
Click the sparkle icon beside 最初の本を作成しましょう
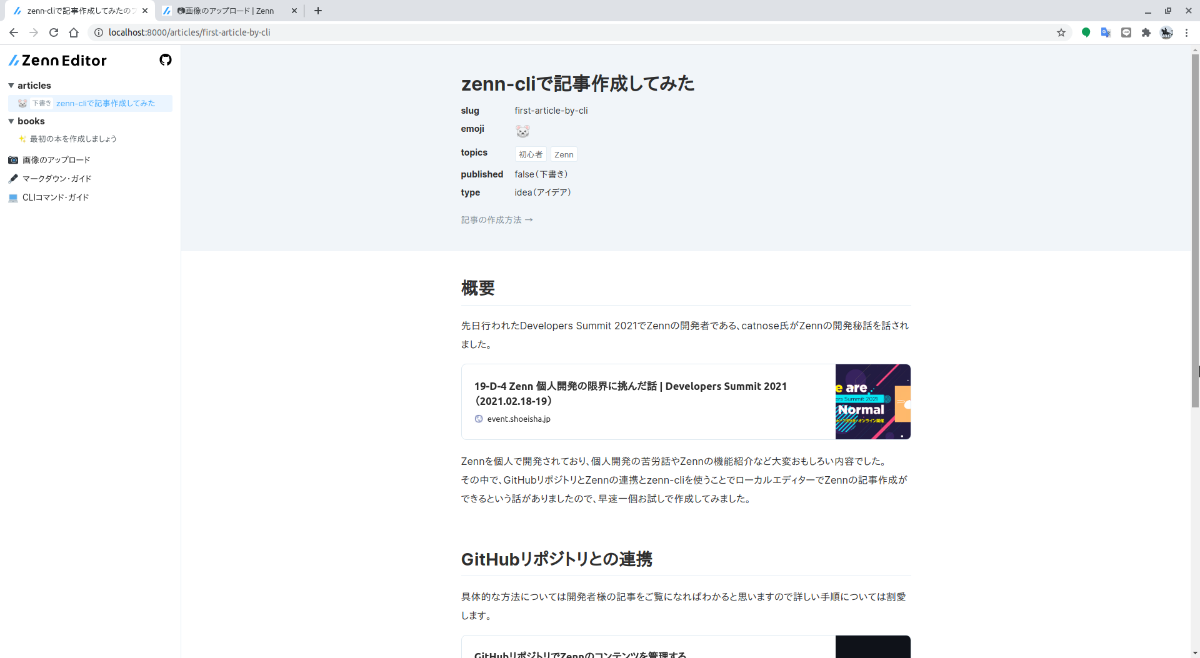pos(22,139)
